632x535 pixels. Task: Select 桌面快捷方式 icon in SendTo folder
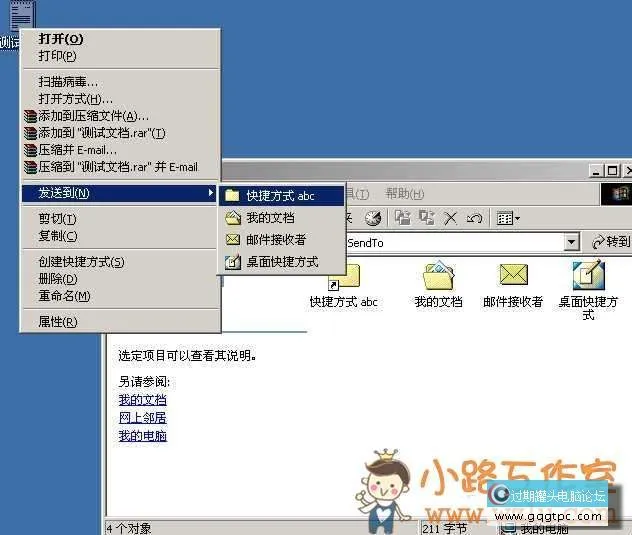click(588, 289)
